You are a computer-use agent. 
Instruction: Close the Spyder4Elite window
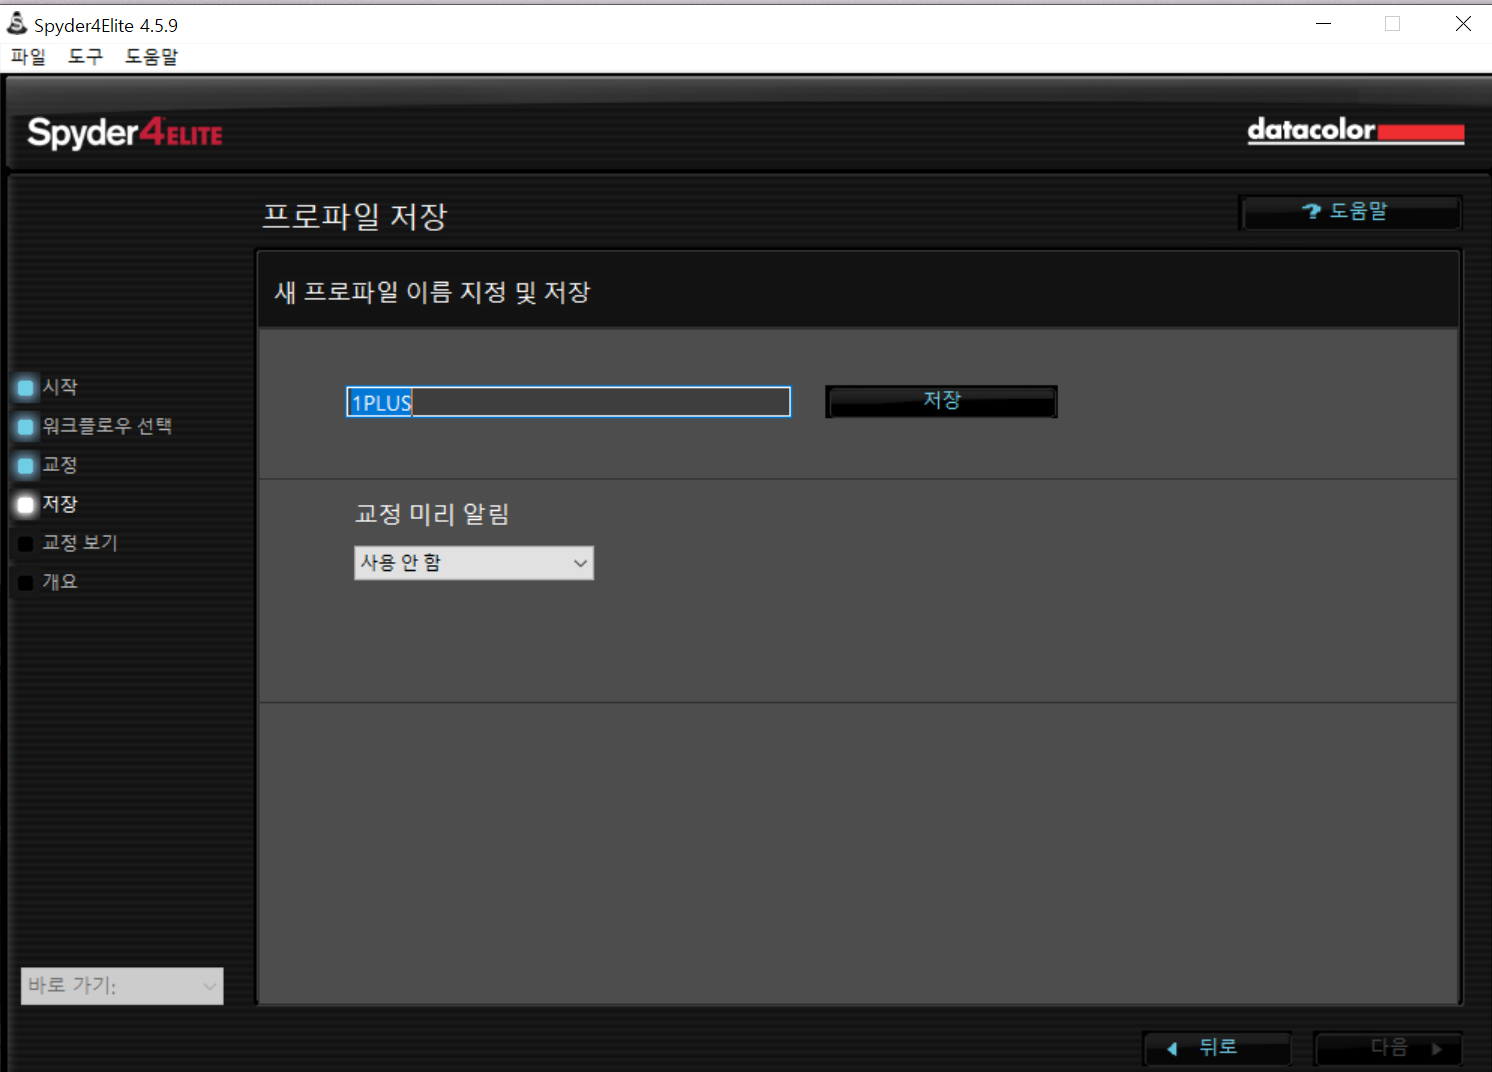[x=1463, y=23]
